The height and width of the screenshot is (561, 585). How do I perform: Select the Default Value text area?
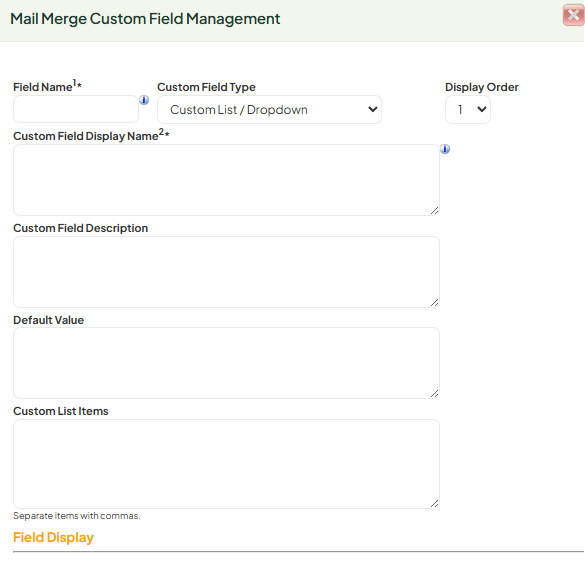pyautogui.click(x=226, y=363)
